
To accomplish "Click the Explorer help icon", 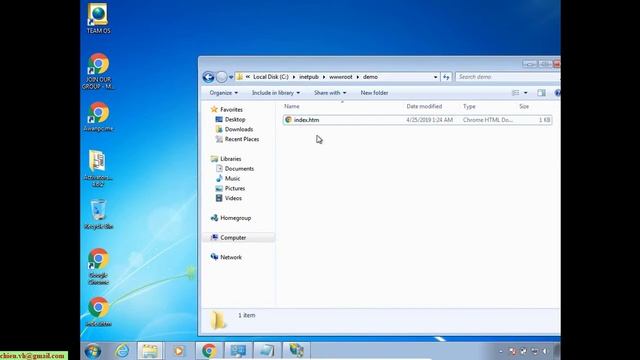I will click(557, 93).
